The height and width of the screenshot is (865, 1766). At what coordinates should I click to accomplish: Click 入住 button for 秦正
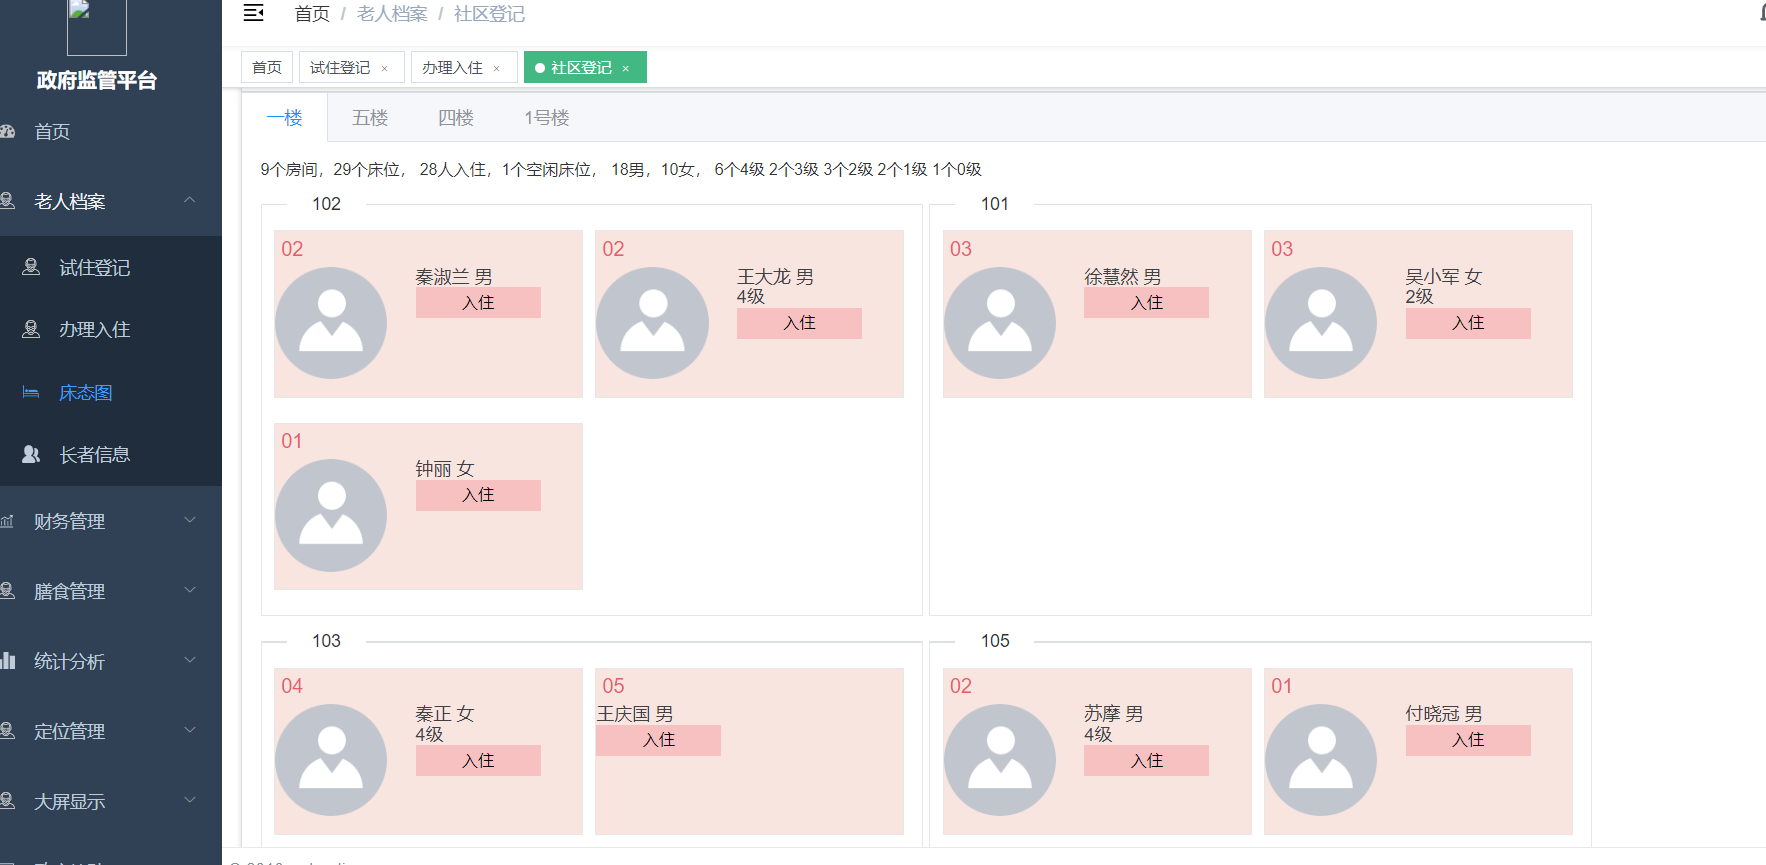click(x=478, y=760)
